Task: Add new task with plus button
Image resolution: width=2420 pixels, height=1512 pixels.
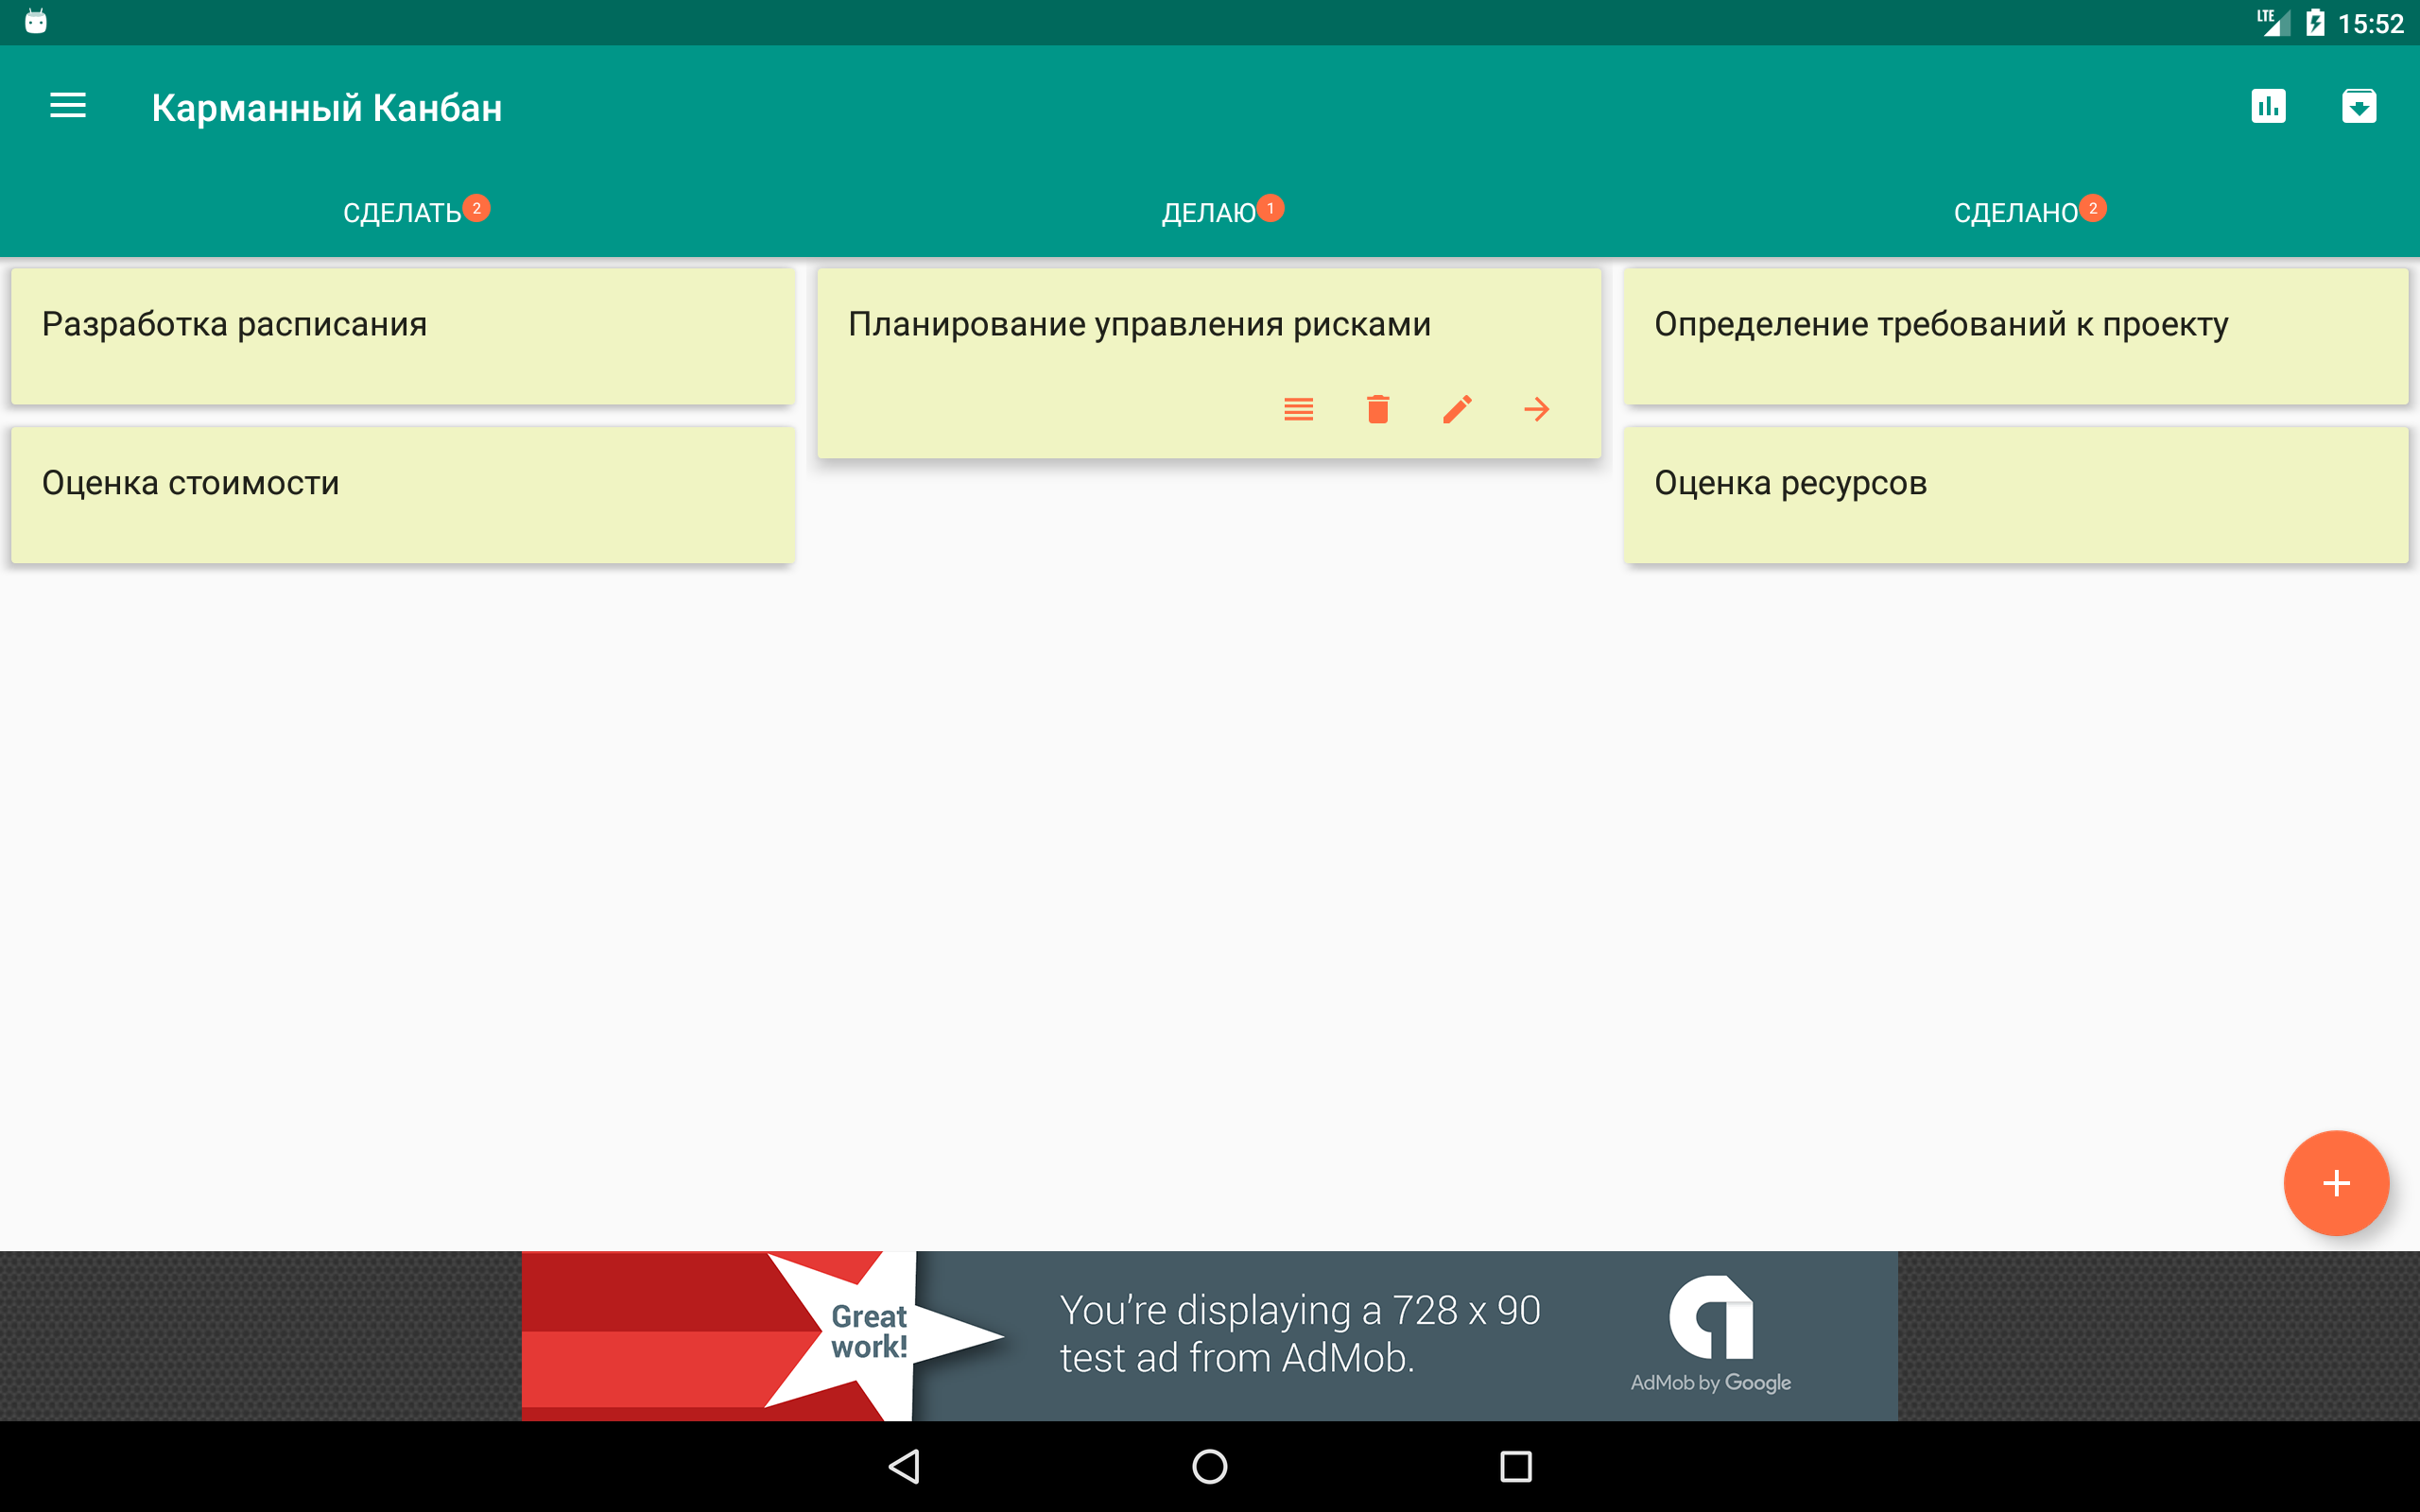Action: [2335, 1183]
